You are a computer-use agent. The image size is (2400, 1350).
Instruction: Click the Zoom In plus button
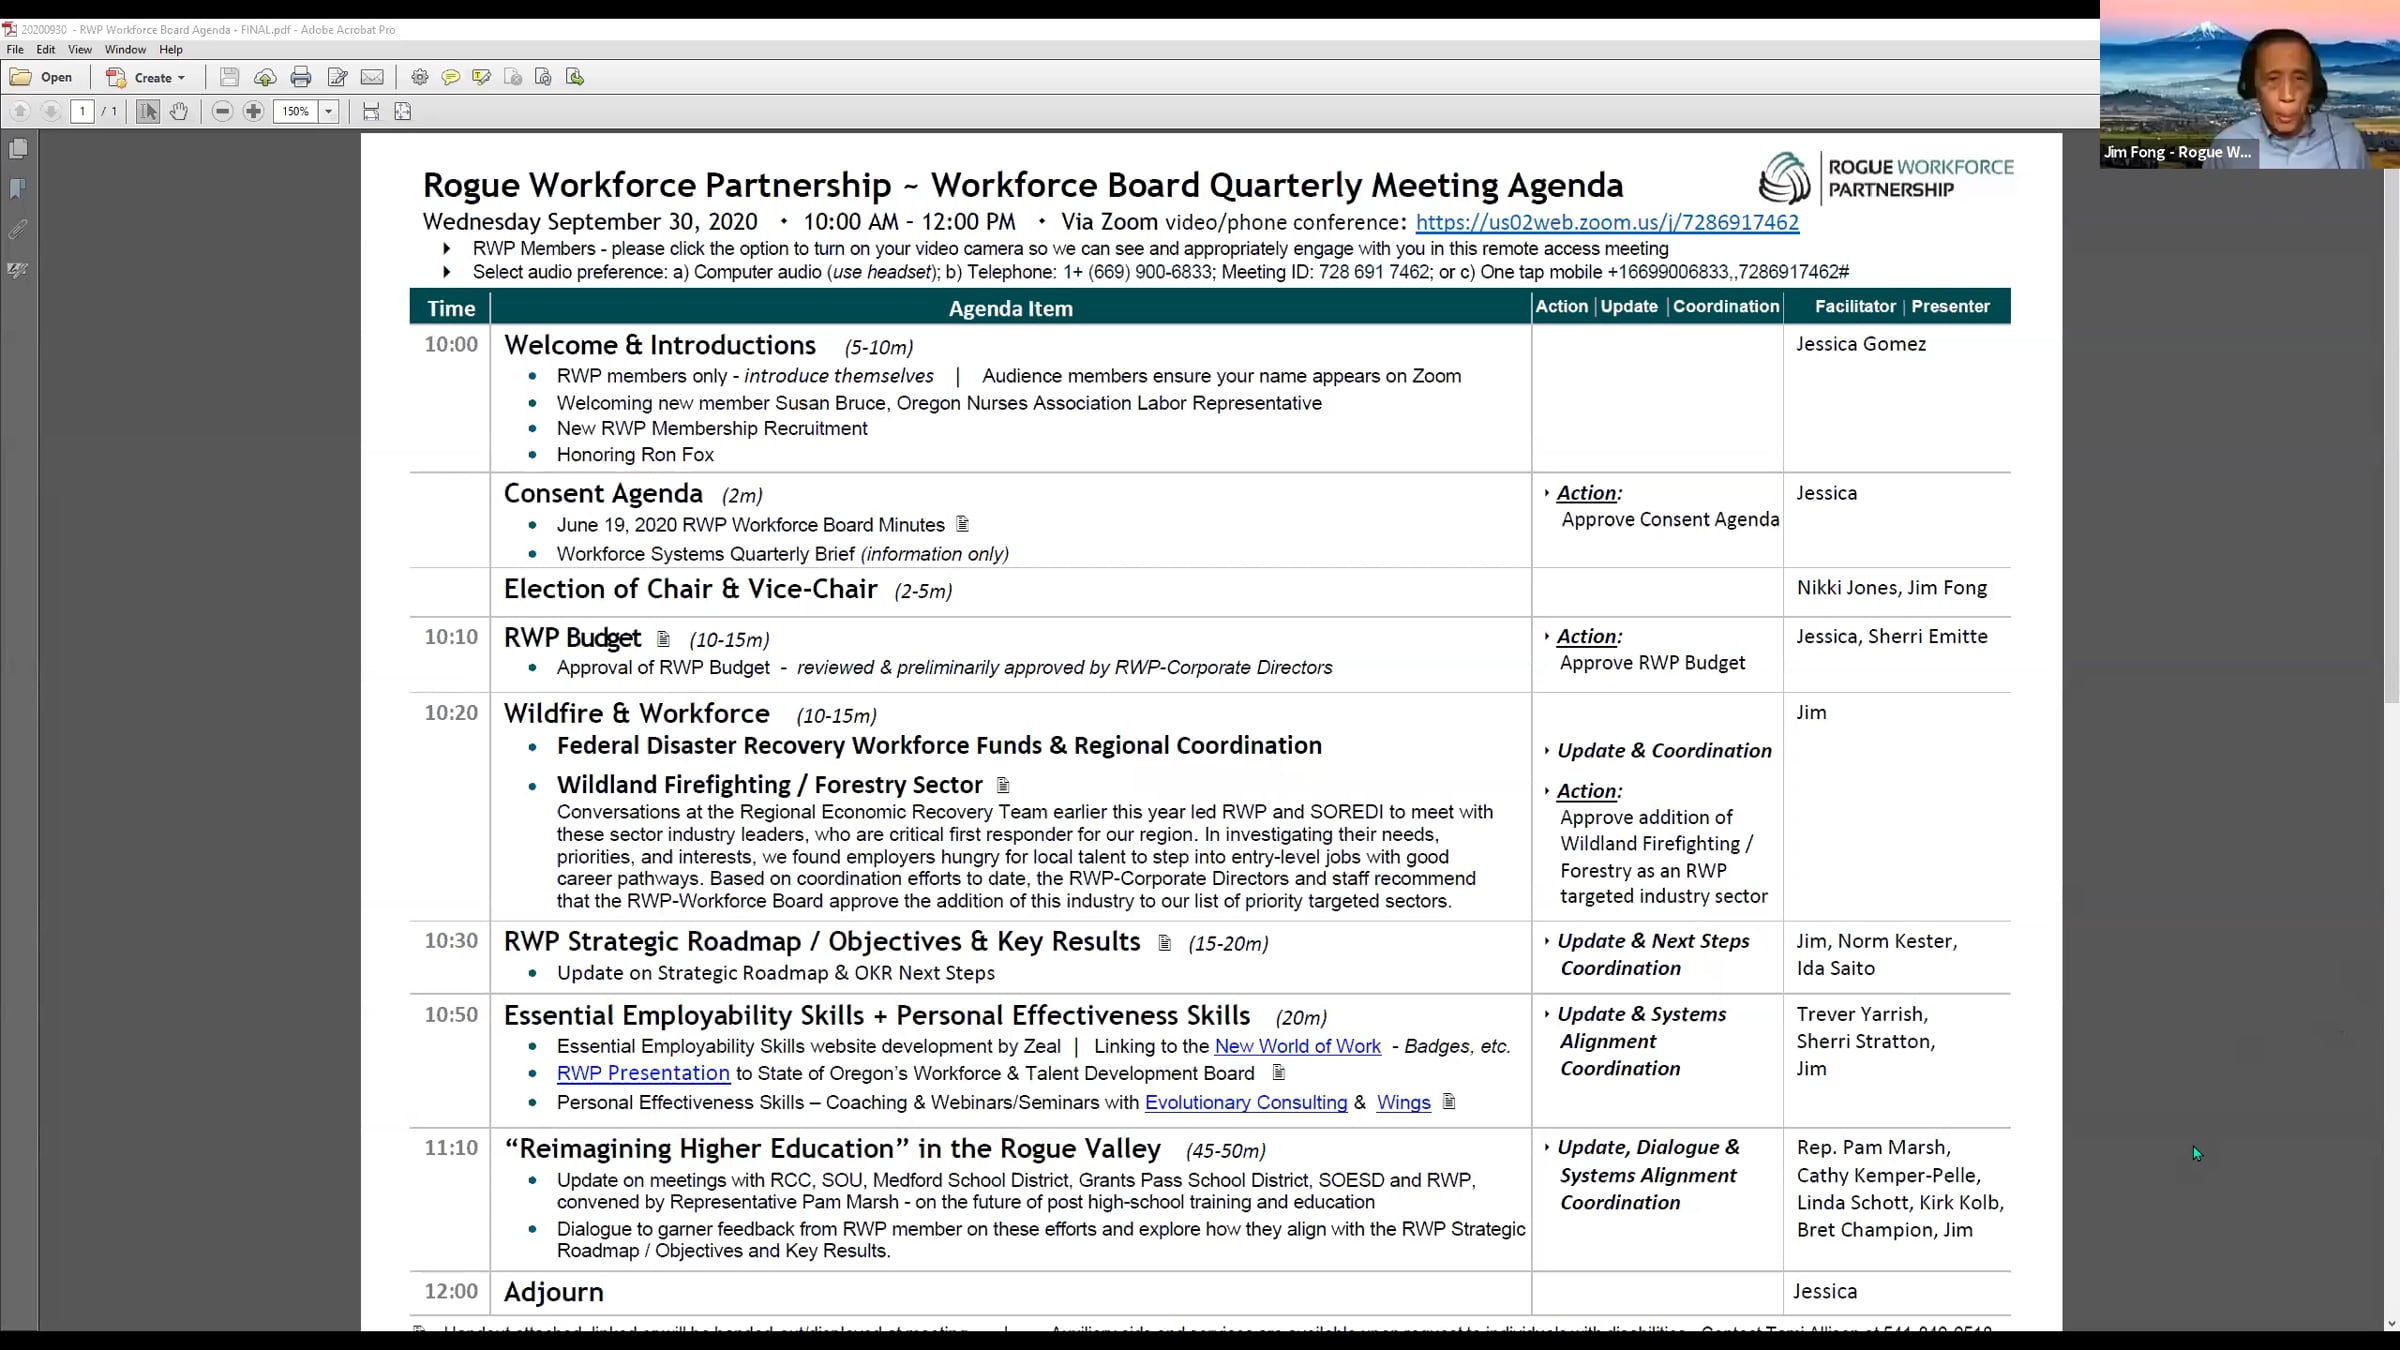[x=253, y=111]
